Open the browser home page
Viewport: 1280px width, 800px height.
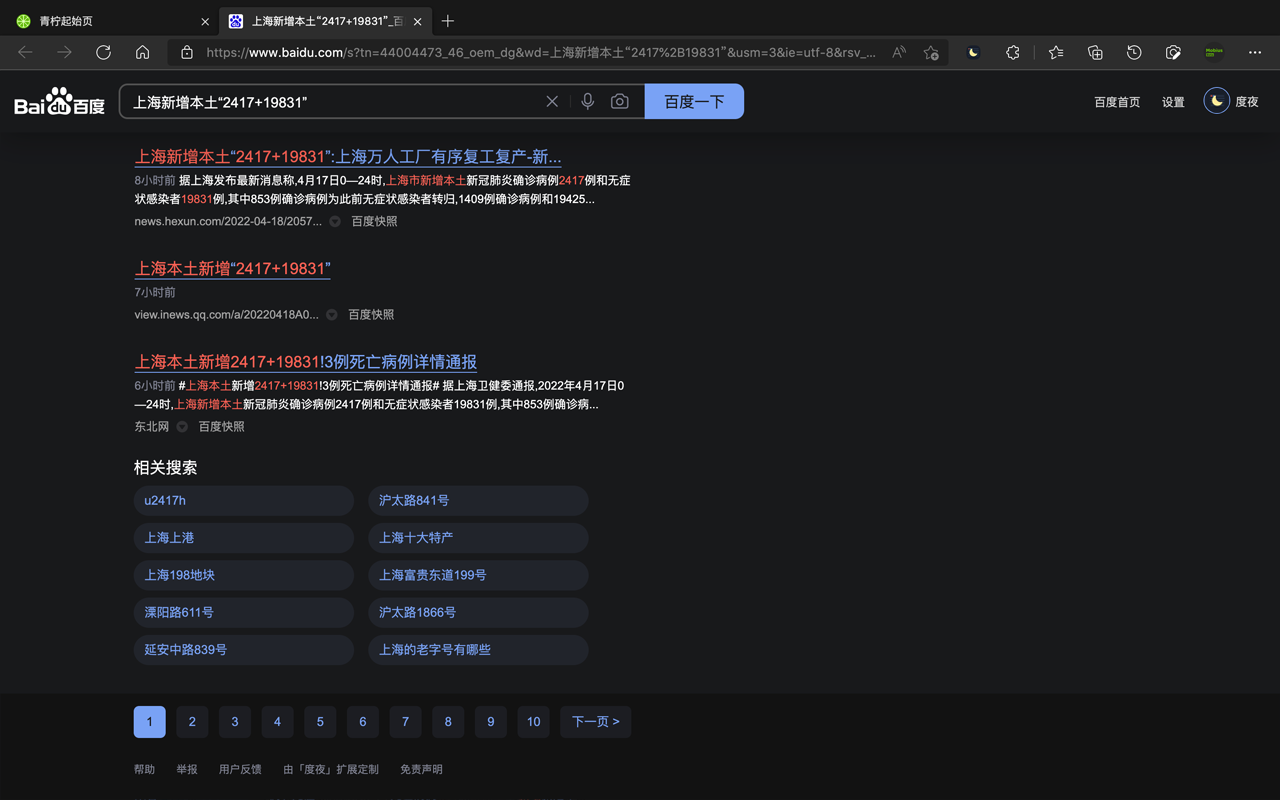pos(142,52)
